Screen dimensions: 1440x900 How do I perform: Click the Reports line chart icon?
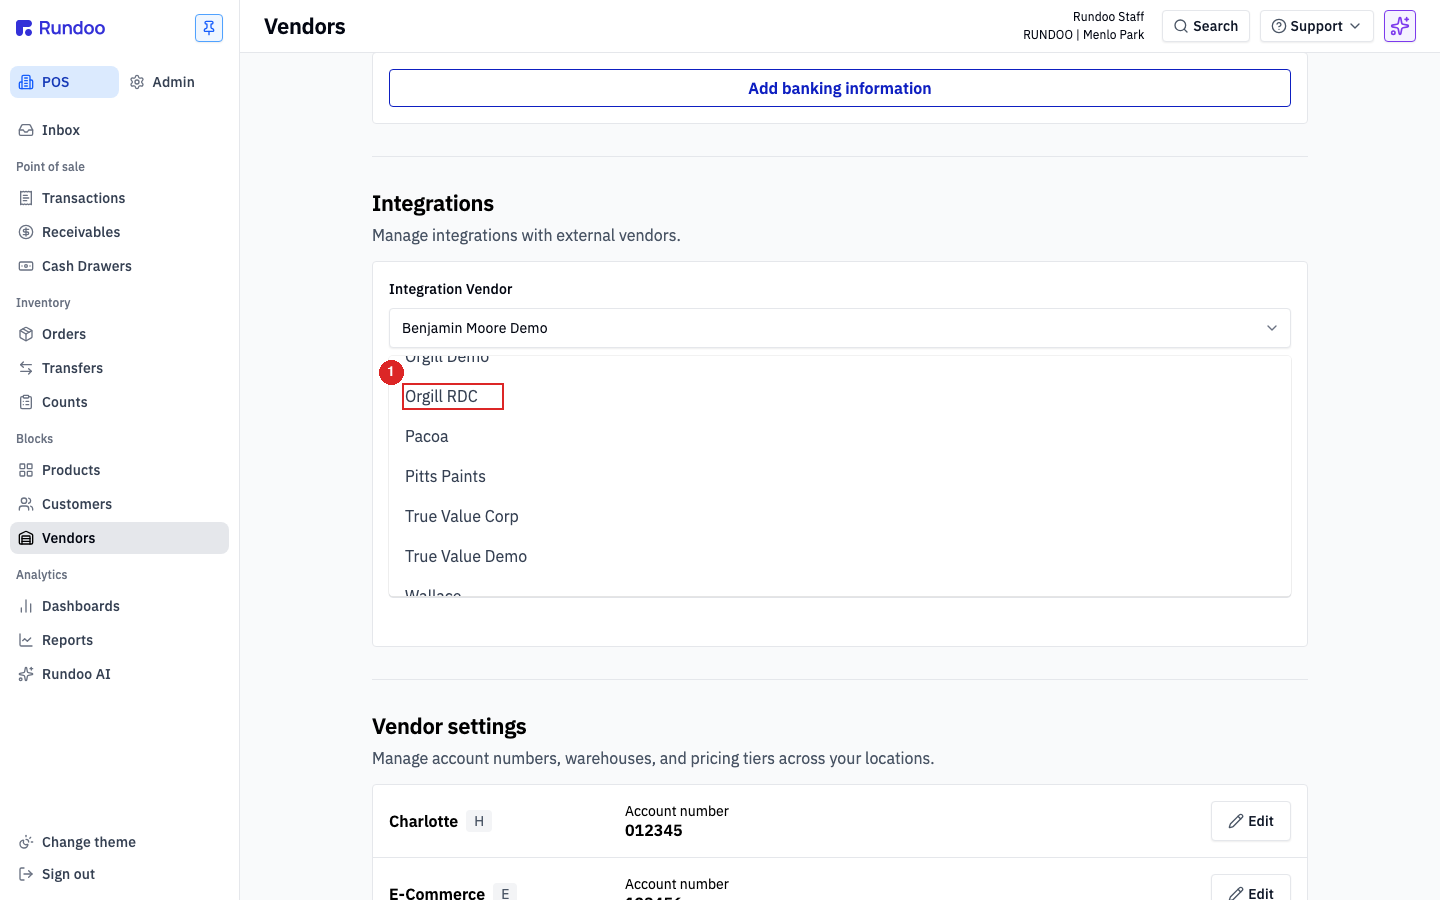click(26, 640)
